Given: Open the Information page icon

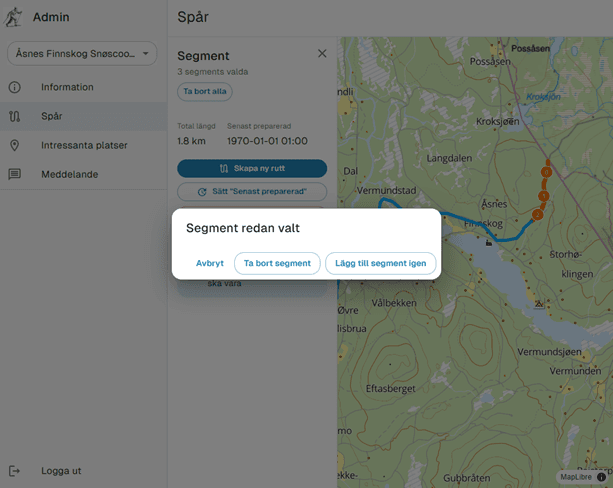Looking at the screenshot, I should 15,87.
